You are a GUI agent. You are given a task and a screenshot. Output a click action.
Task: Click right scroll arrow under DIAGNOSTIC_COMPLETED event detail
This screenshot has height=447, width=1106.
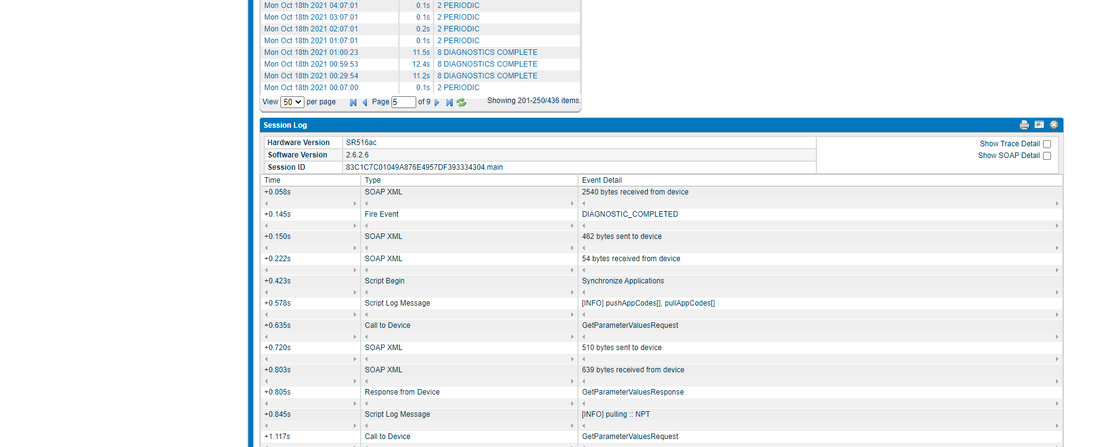pyautogui.click(x=1057, y=226)
